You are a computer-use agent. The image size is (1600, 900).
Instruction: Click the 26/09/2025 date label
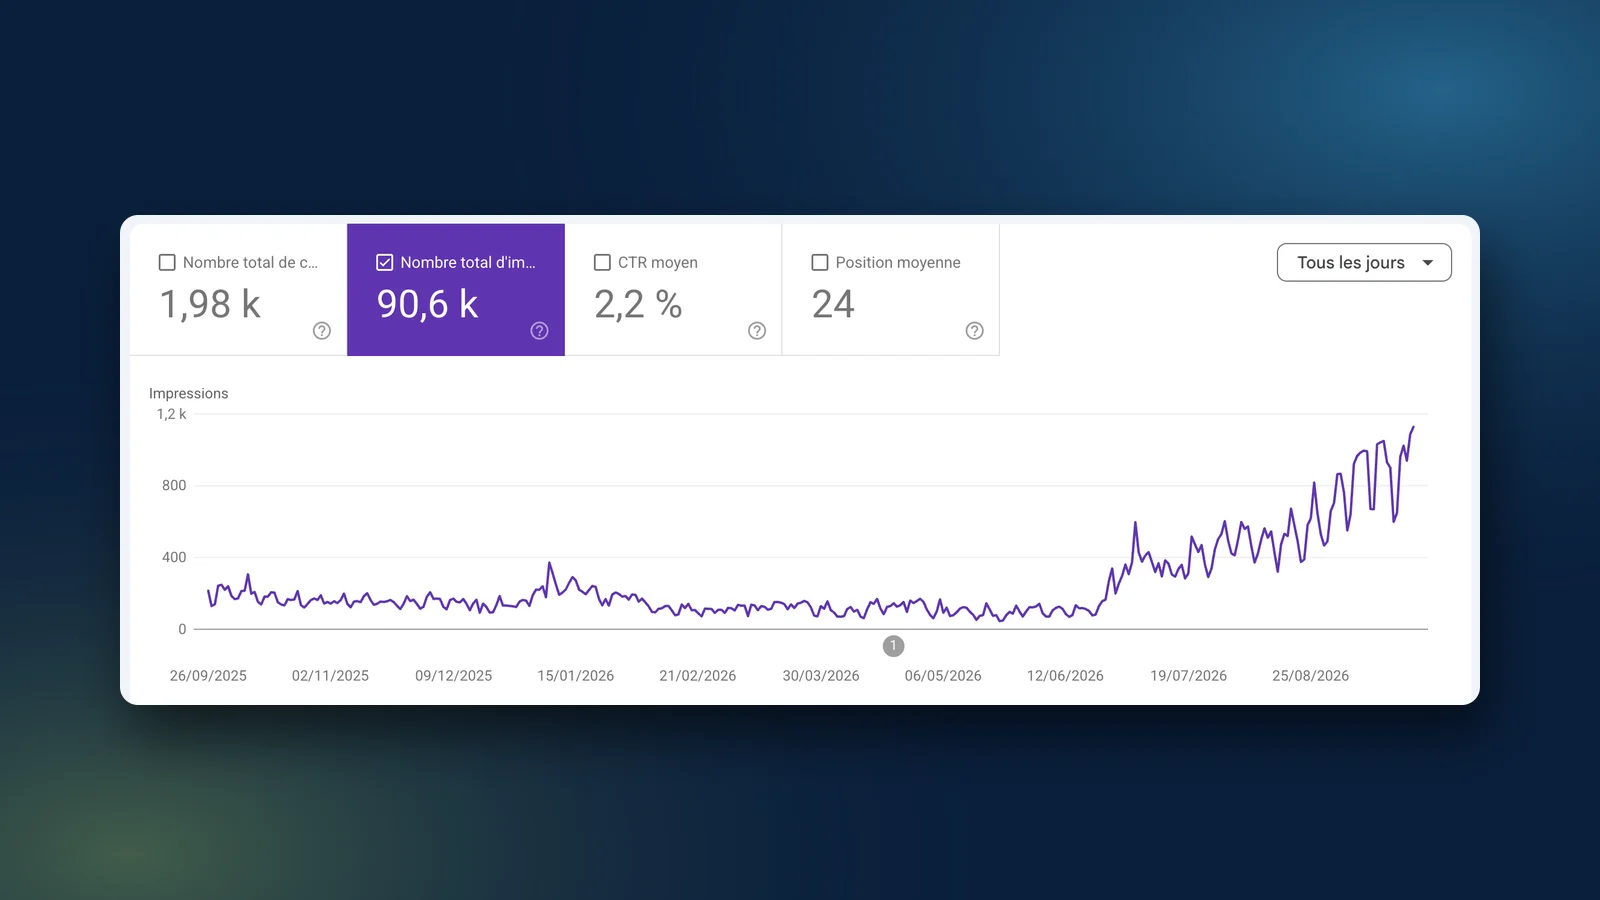coord(208,676)
